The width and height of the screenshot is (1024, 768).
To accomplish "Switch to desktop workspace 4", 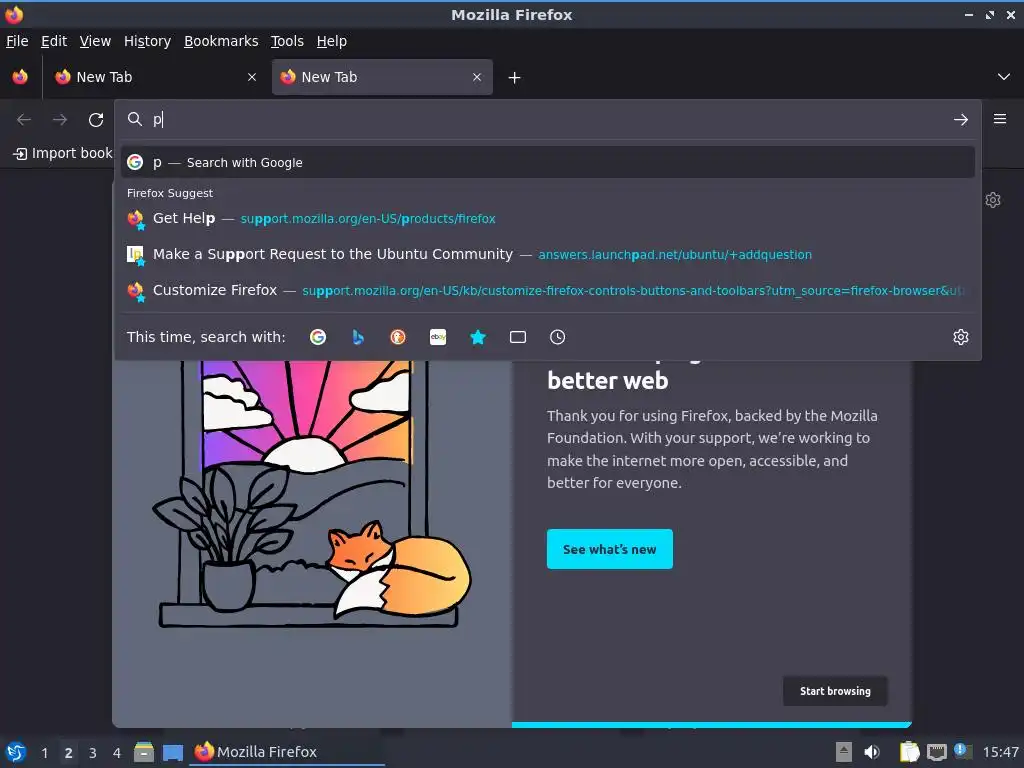I will 117,753.
